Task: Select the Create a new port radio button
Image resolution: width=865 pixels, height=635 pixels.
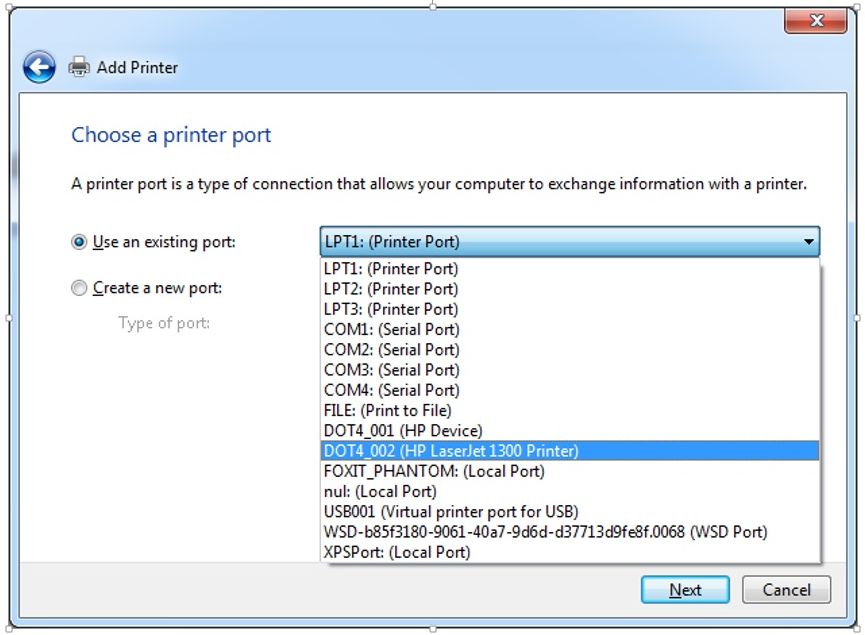Action: 79,288
